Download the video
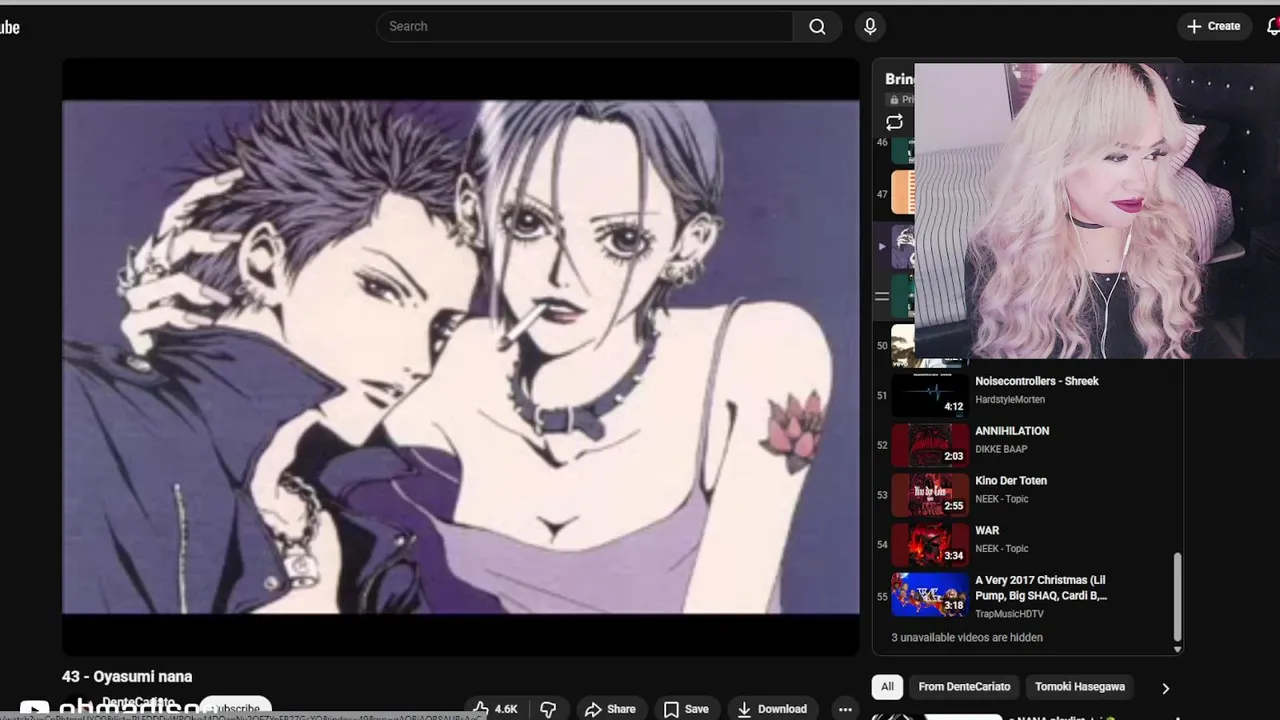This screenshot has height=720, width=1280. (x=772, y=709)
